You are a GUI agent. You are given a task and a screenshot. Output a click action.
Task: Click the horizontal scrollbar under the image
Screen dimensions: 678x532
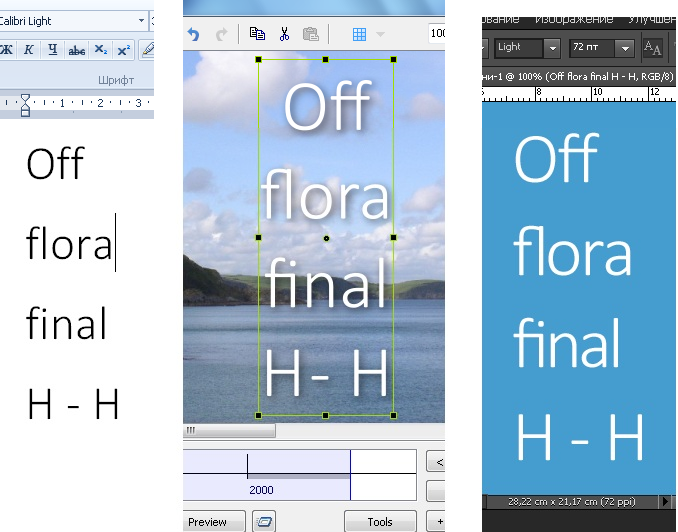tap(229, 430)
